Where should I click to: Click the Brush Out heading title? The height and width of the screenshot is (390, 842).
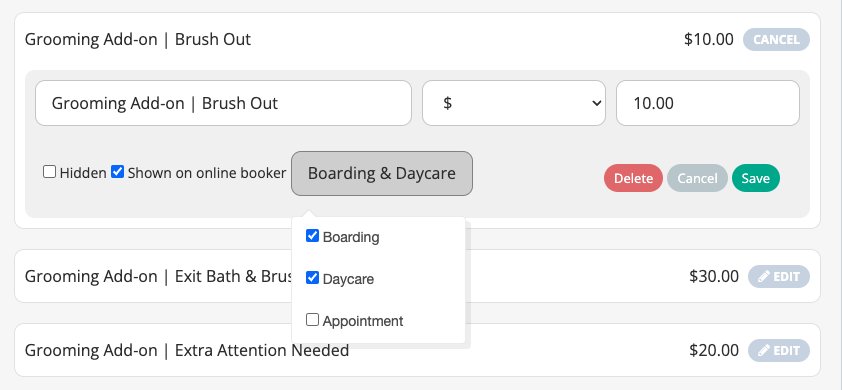tap(138, 40)
